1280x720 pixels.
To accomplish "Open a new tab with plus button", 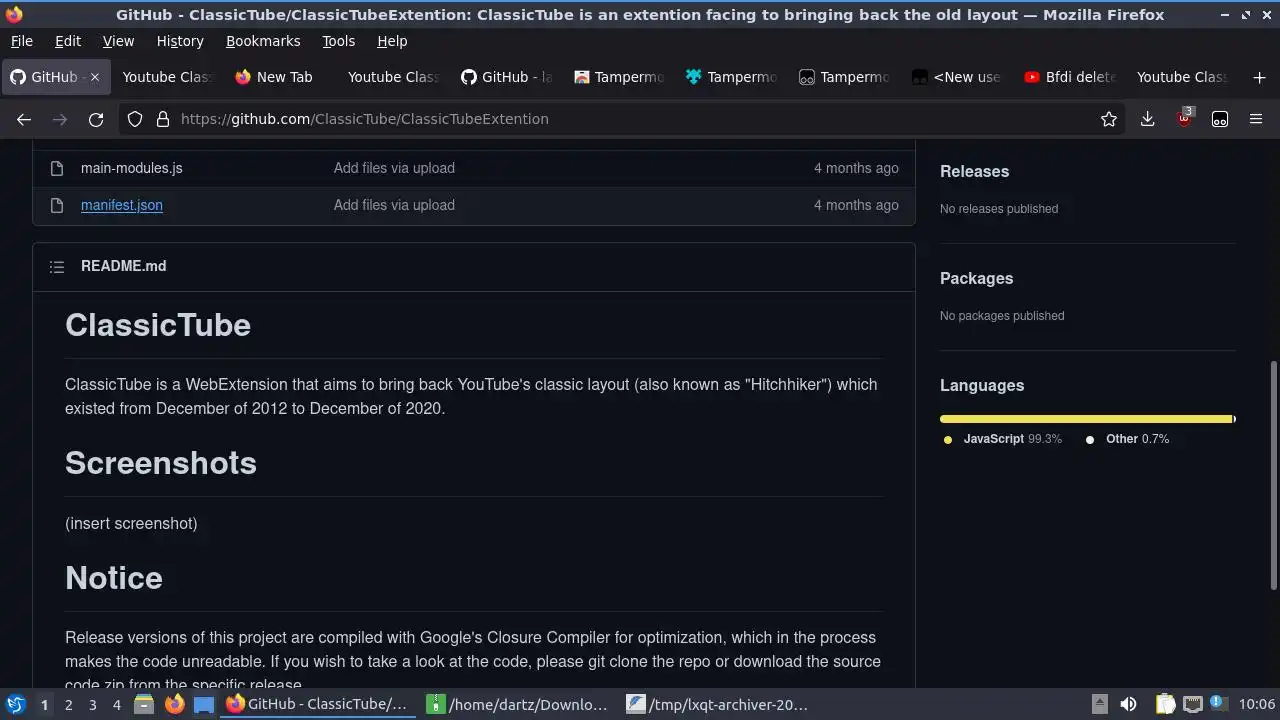I will (1259, 77).
